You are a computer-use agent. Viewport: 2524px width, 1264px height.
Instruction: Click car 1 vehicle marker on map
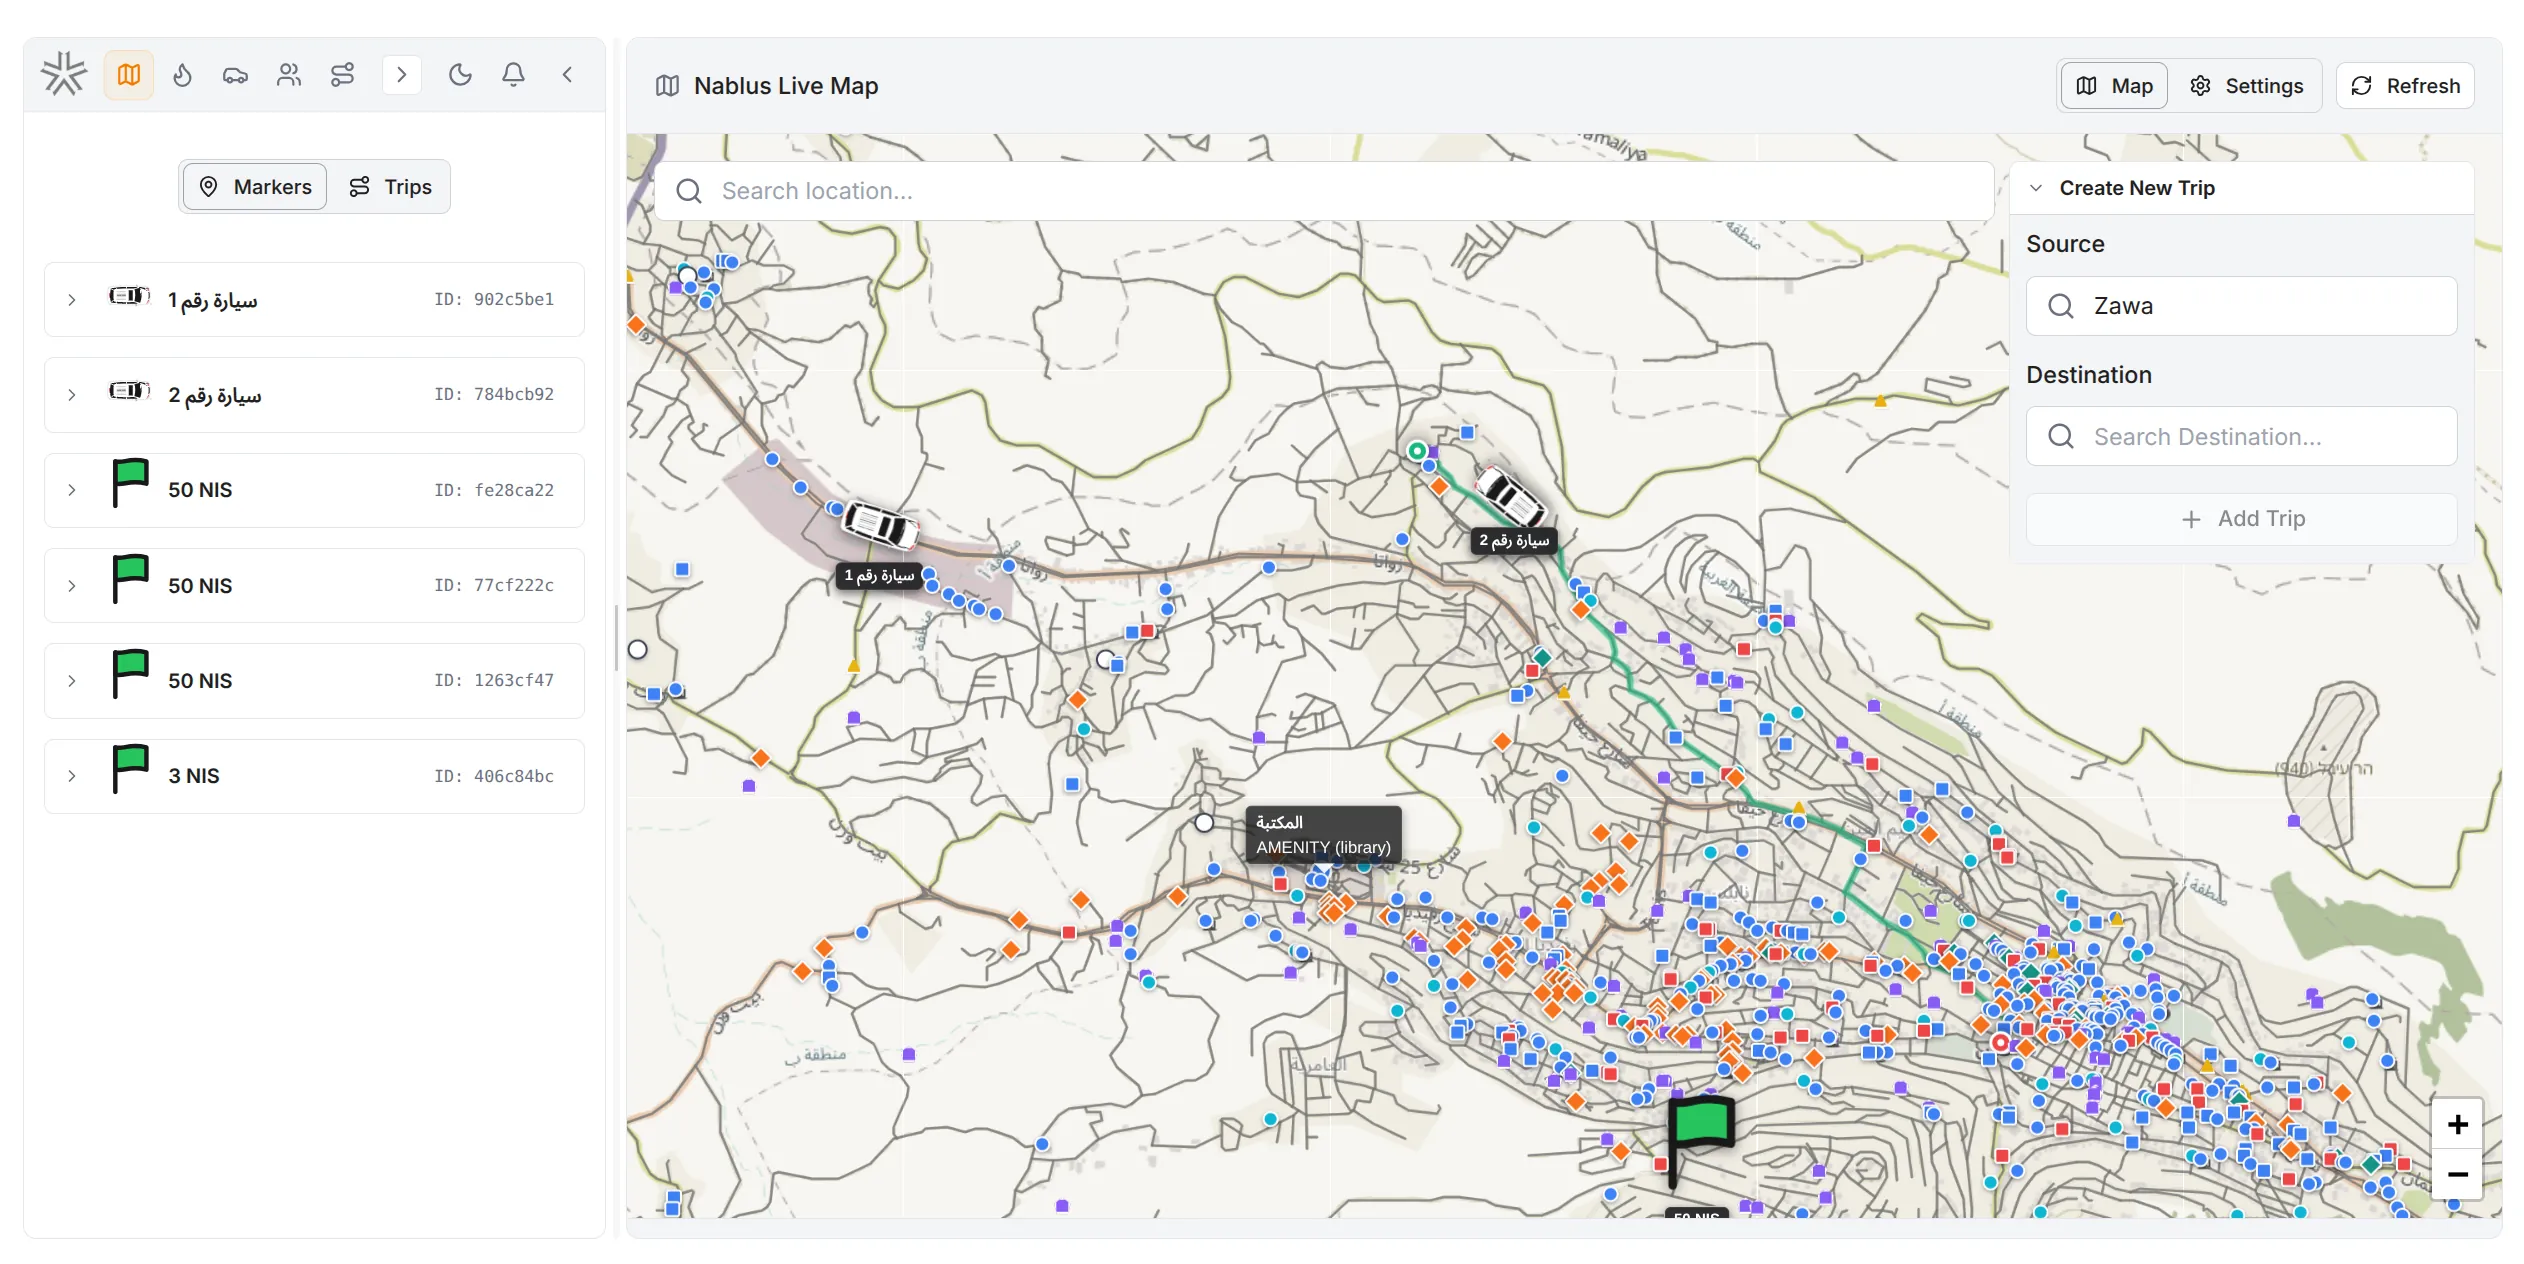[x=879, y=524]
